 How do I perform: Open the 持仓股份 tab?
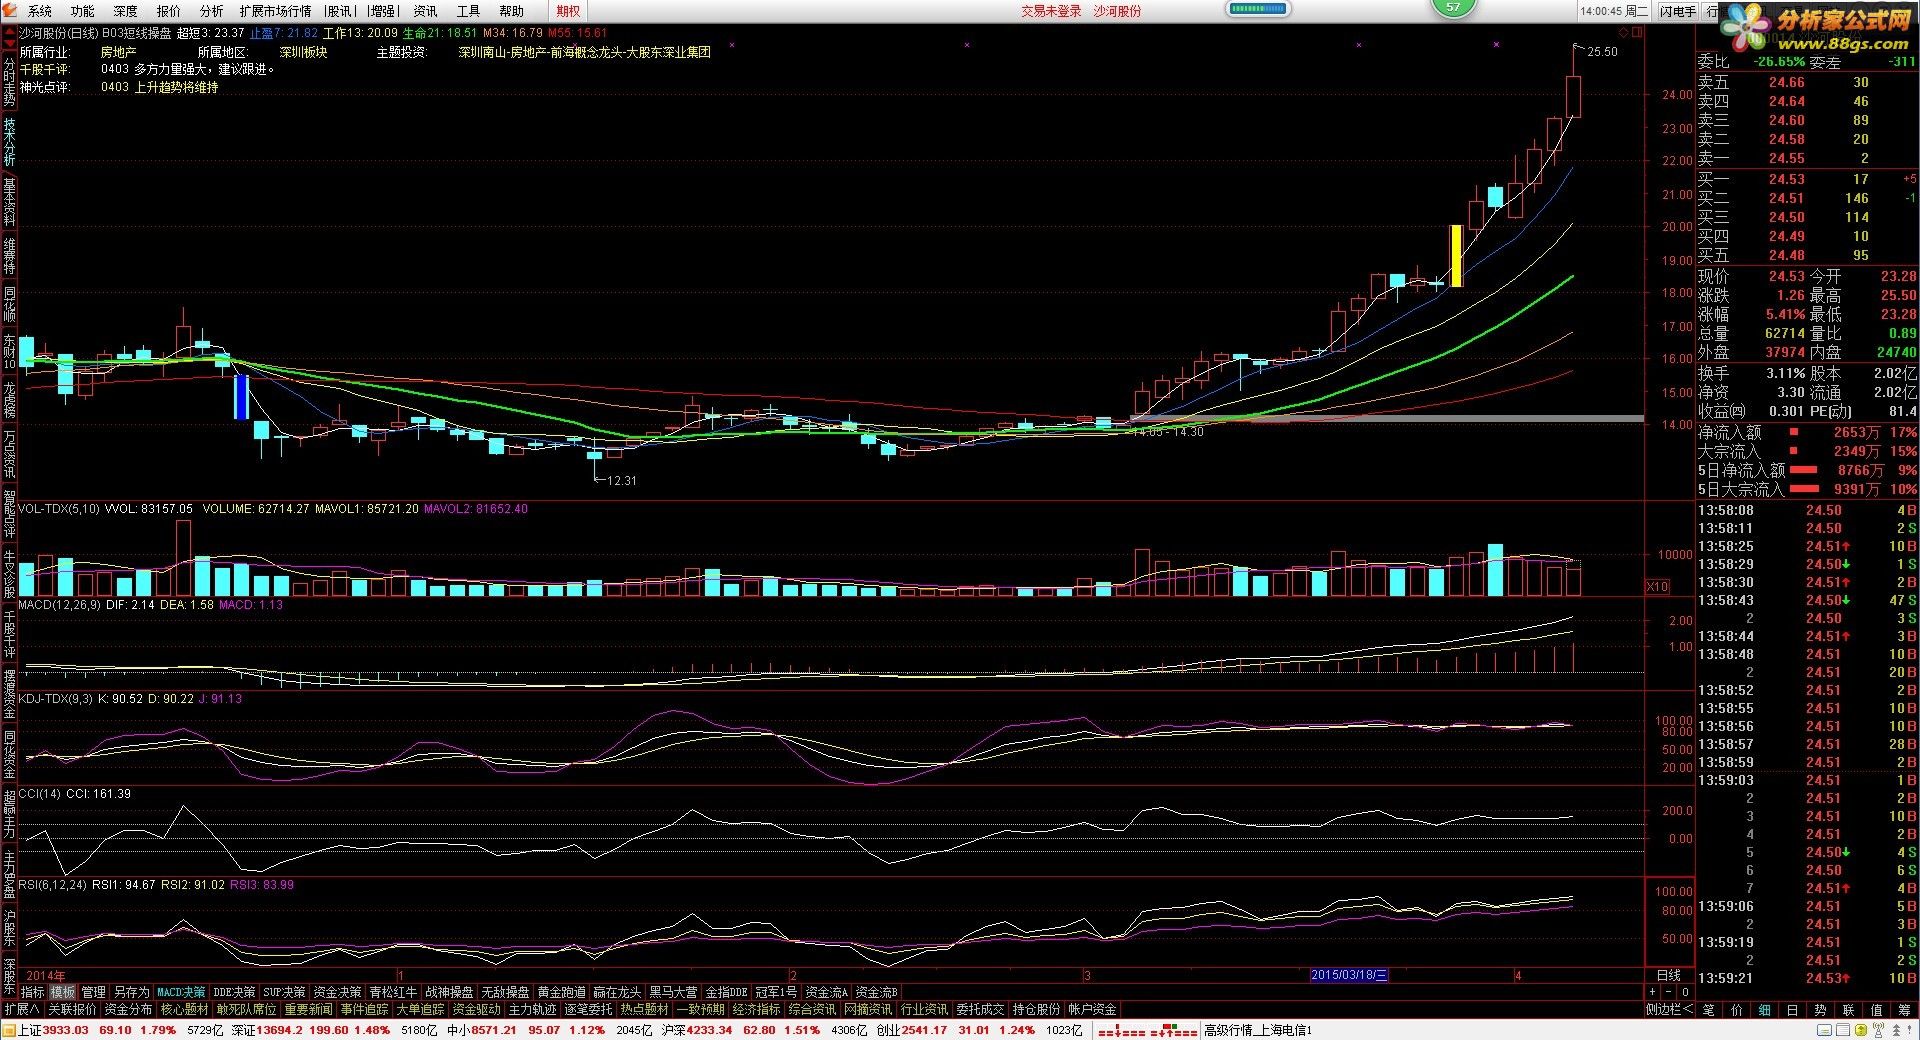1036,1010
